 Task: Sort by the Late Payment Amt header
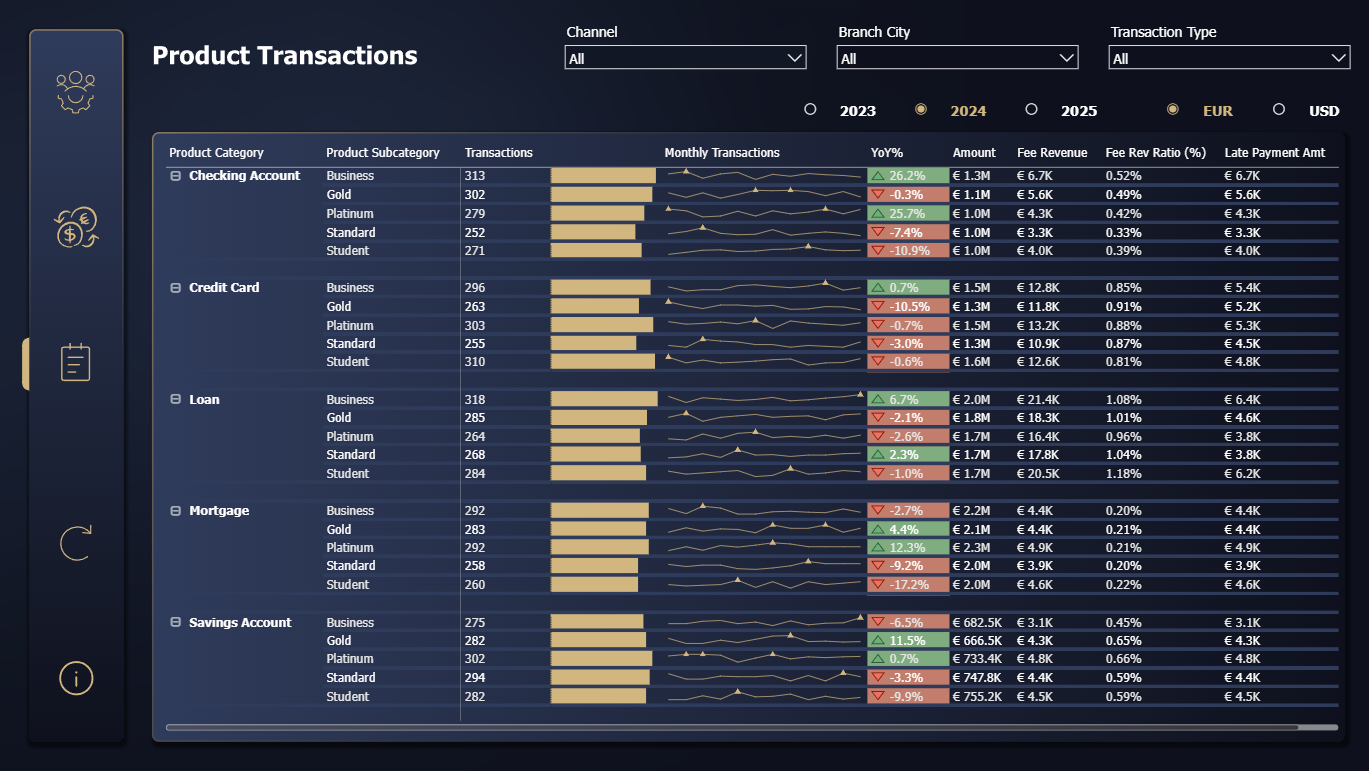pos(1275,153)
